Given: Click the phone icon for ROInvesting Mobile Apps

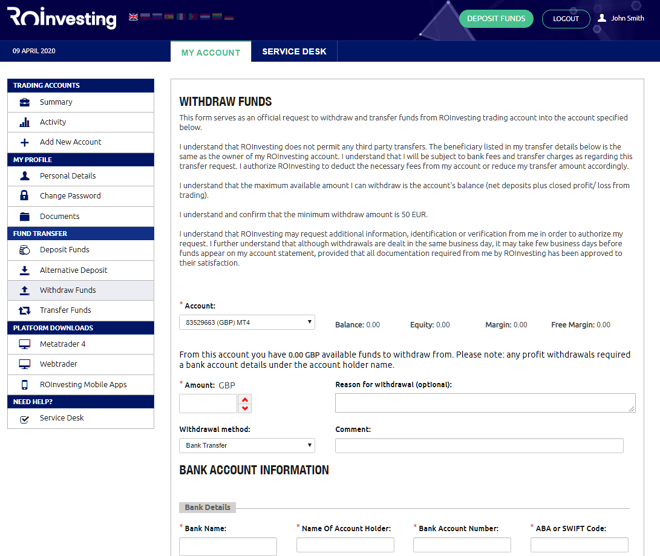Looking at the screenshot, I should (x=25, y=385).
